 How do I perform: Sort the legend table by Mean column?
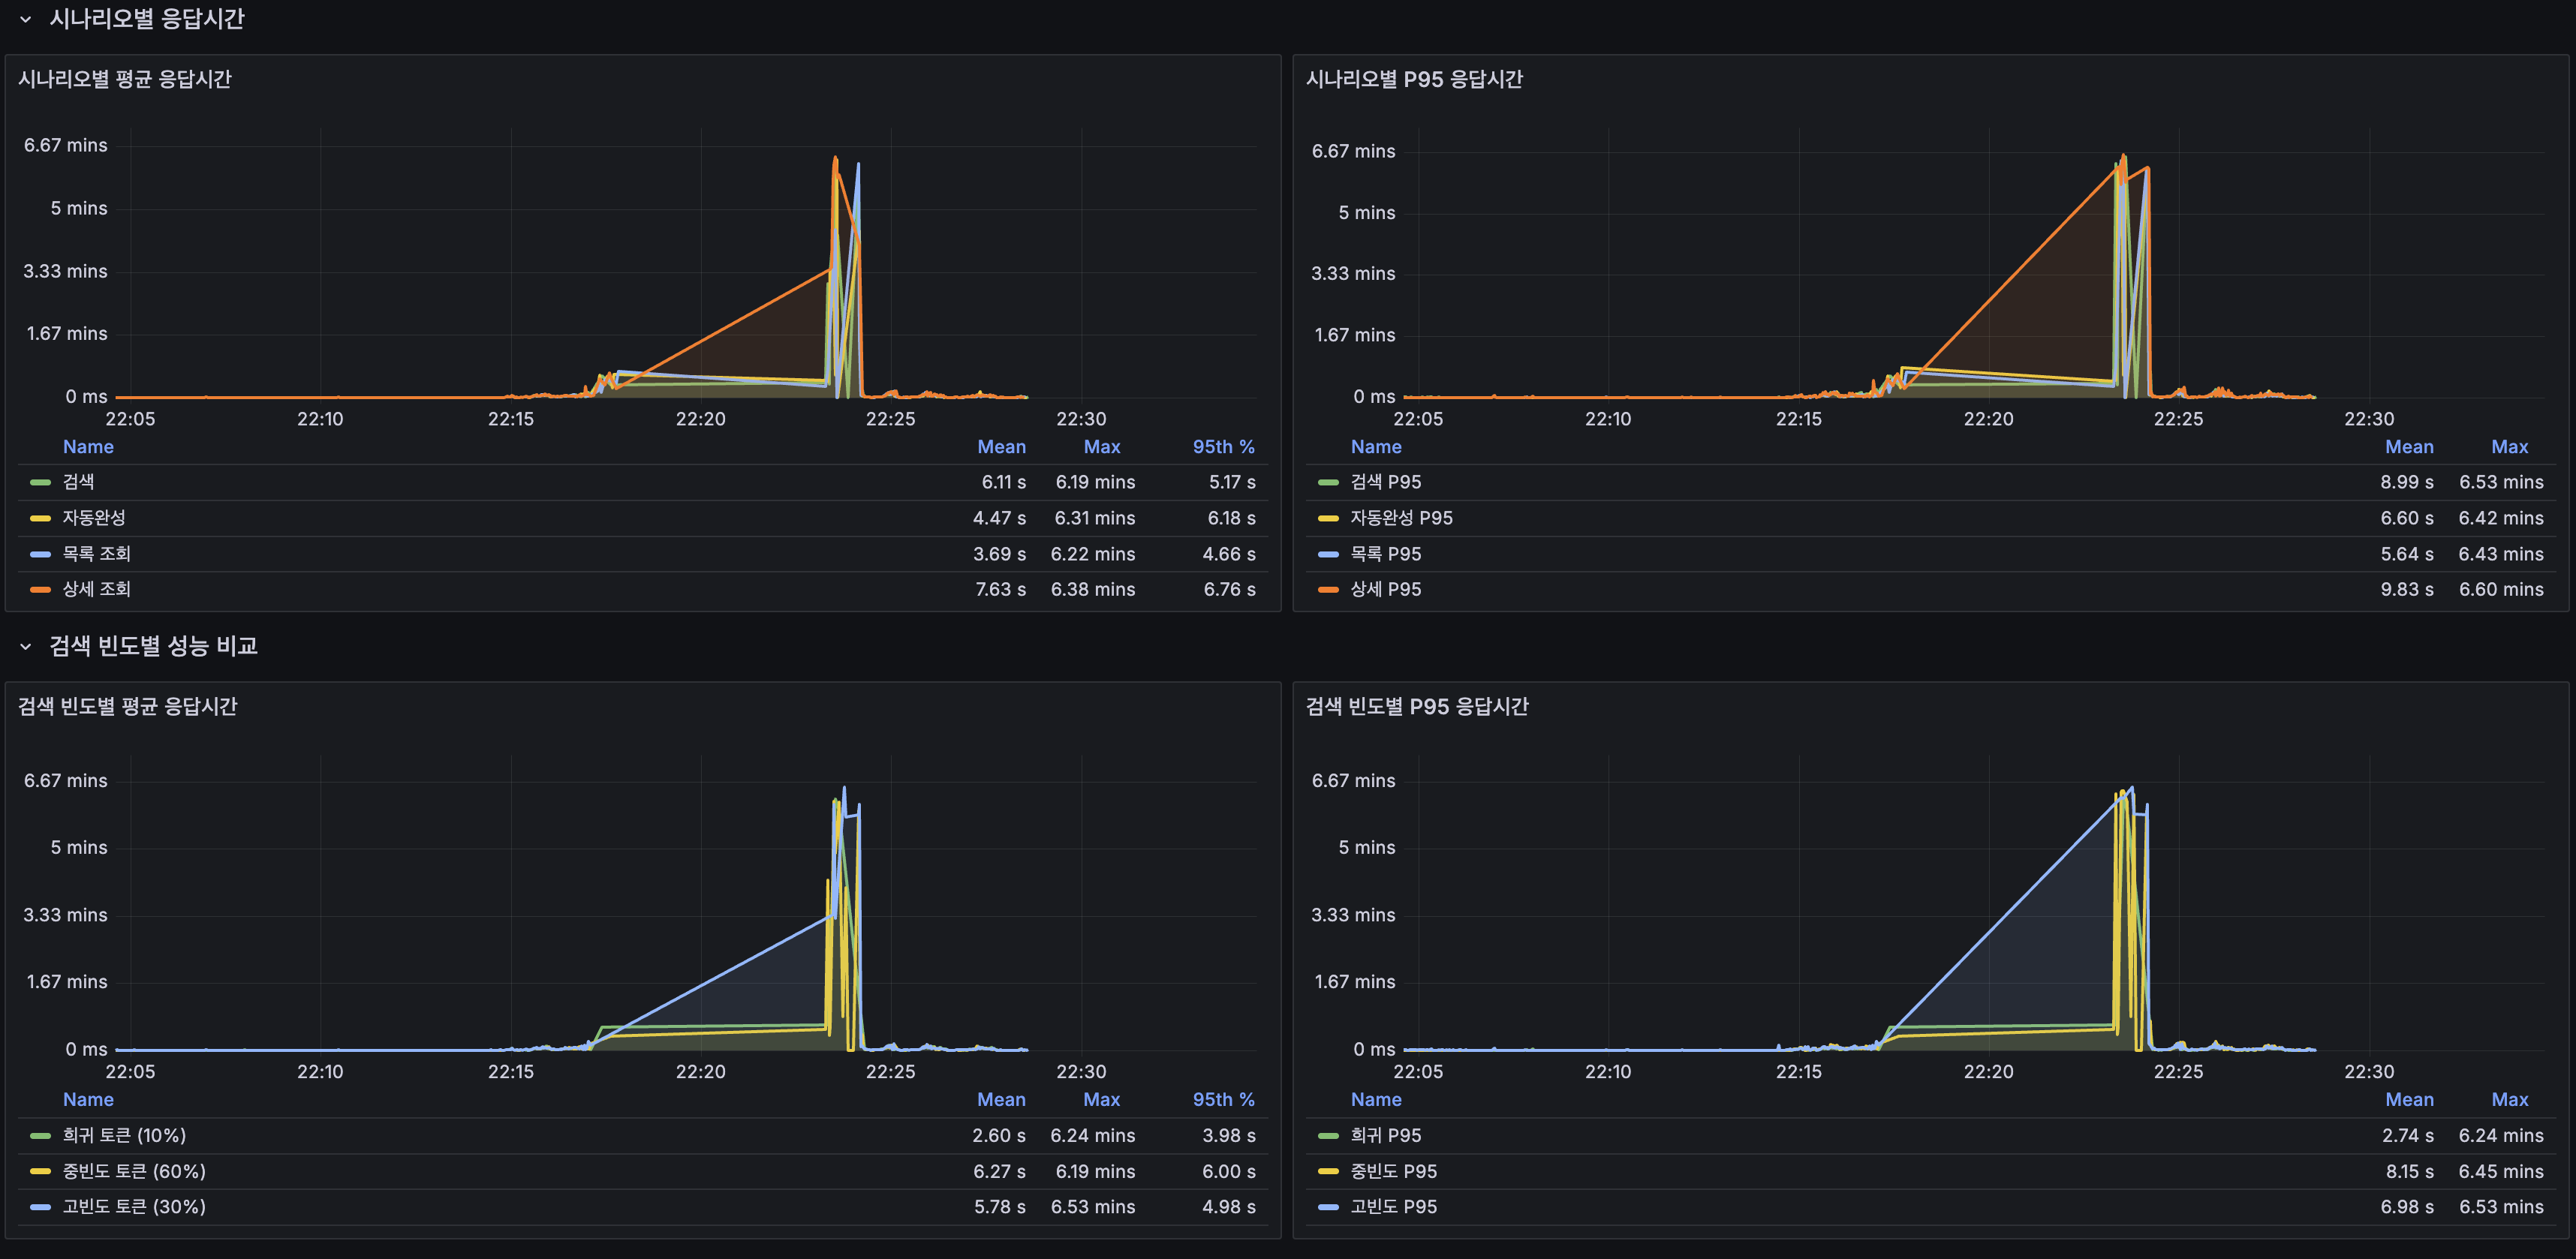point(1002,446)
